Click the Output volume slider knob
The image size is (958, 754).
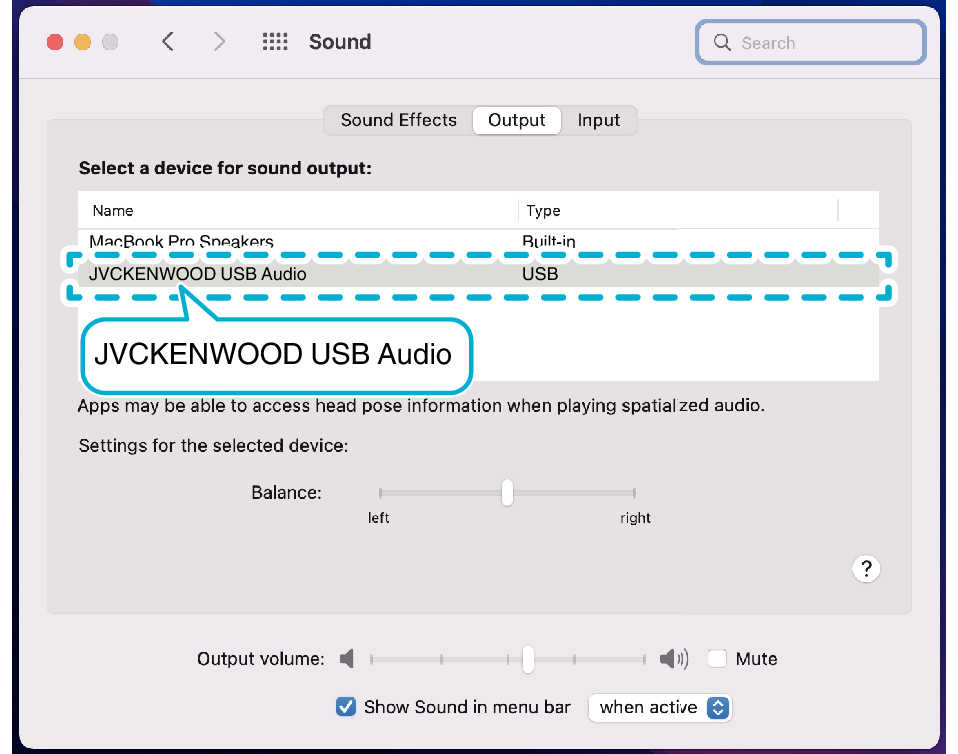(x=528, y=659)
